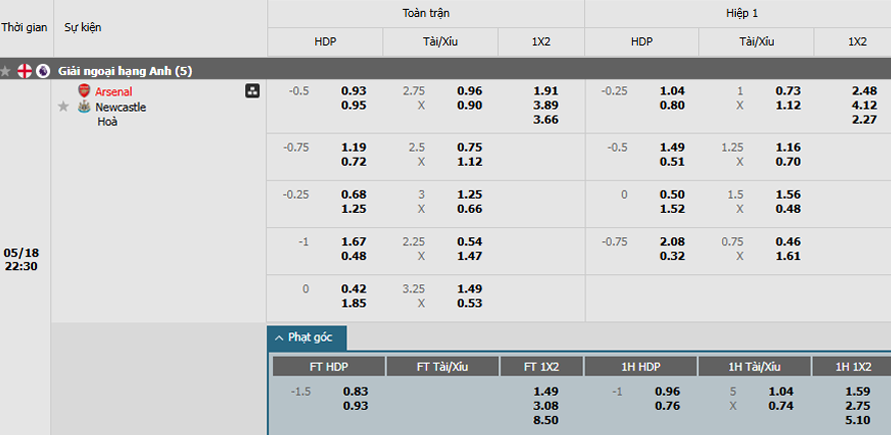The image size is (891, 435).
Task: Open the Phạt góc tab
Action: coord(307,338)
